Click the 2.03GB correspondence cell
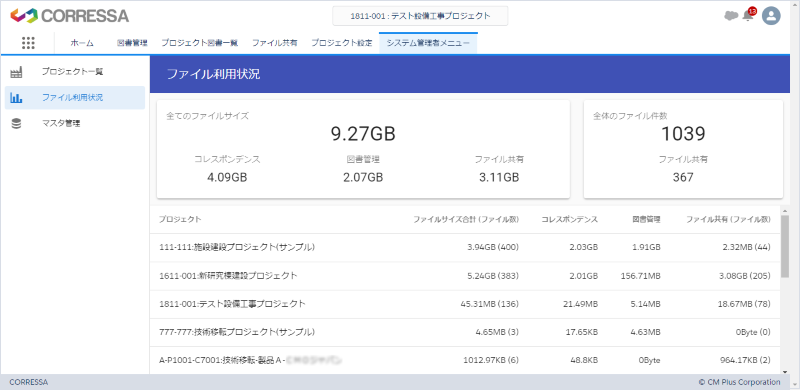The image size is (800, 390). [x=584, y=248]
